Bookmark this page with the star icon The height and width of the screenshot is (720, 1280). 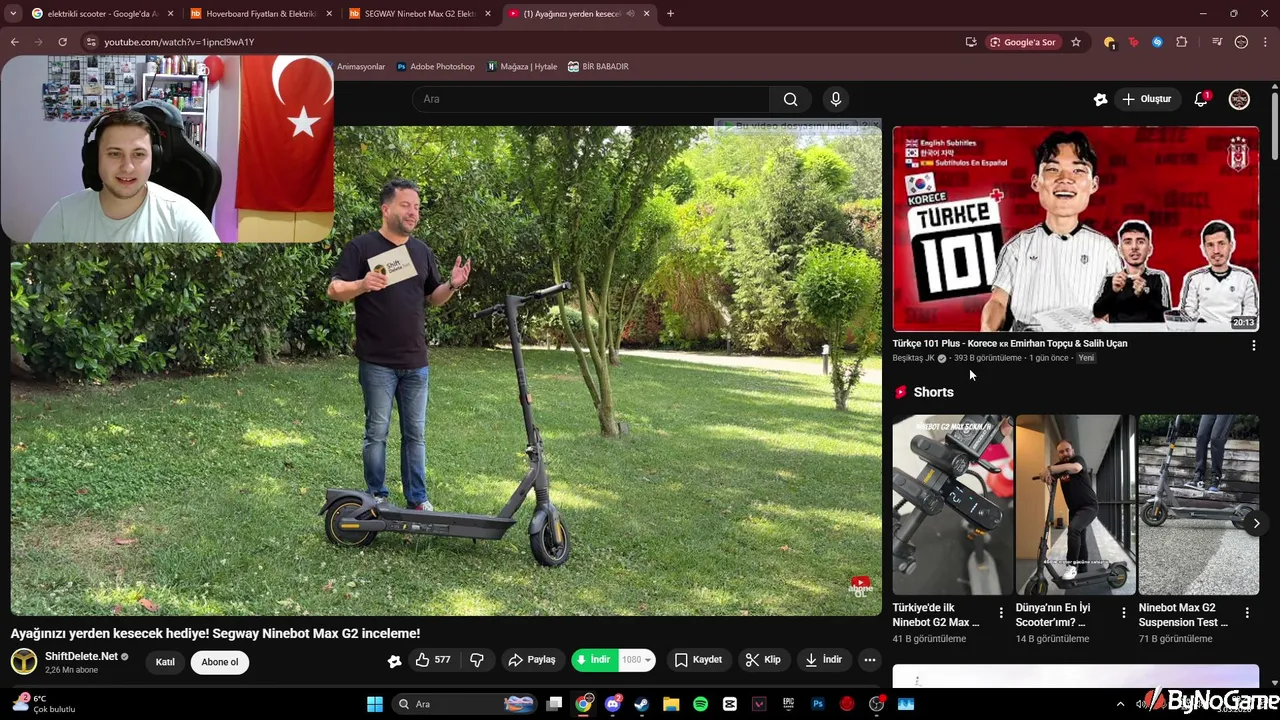[x=1076, y=42]
